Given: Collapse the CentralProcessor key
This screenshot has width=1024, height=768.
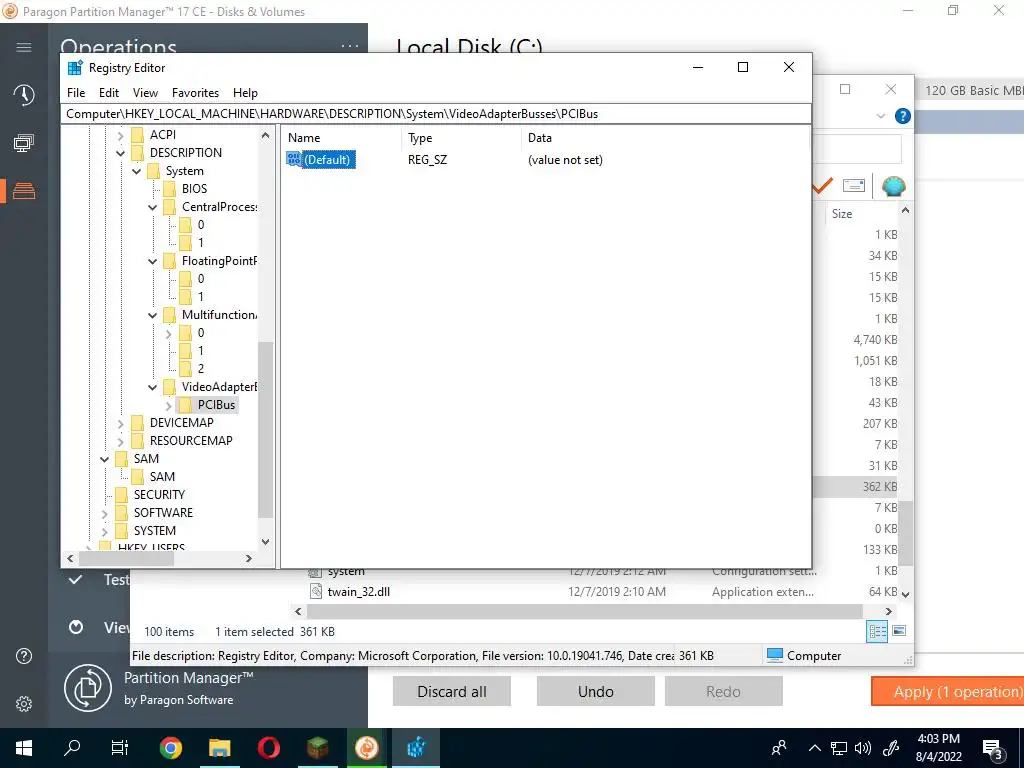Looking at the screenshot, I should (152, 208).
